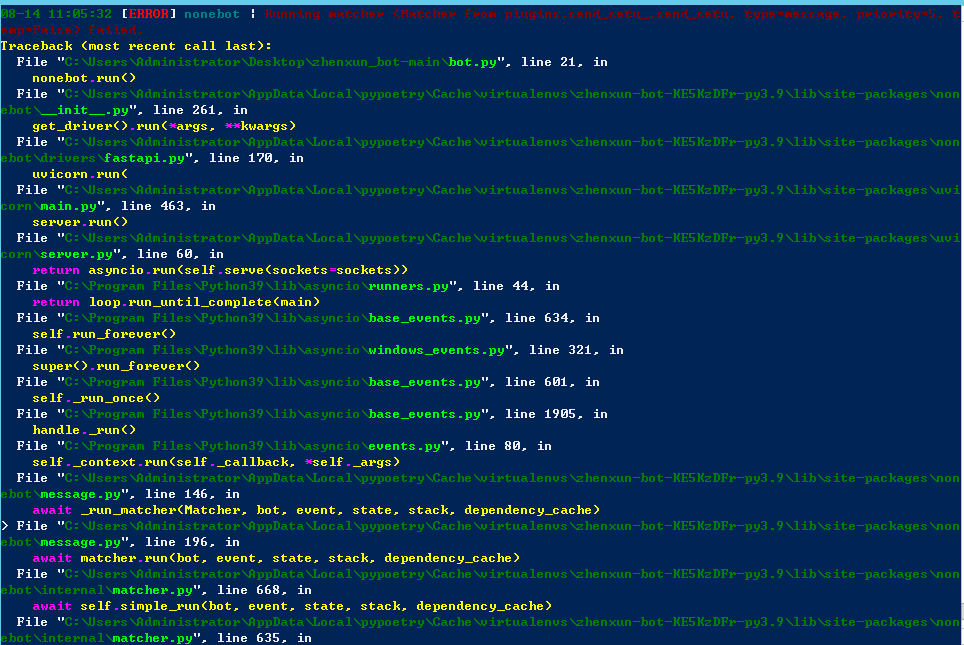Click matcher.py on the line 668 row

coord(152,590)
